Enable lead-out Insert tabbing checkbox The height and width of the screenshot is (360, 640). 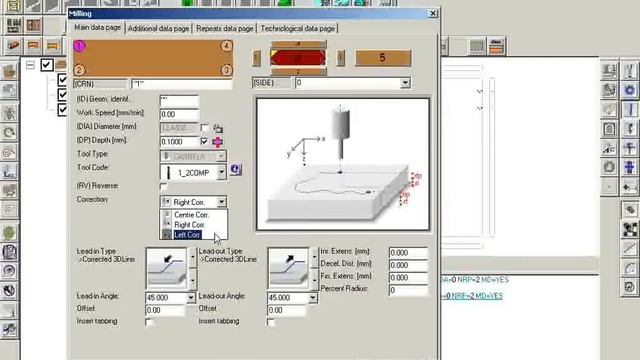271,322
